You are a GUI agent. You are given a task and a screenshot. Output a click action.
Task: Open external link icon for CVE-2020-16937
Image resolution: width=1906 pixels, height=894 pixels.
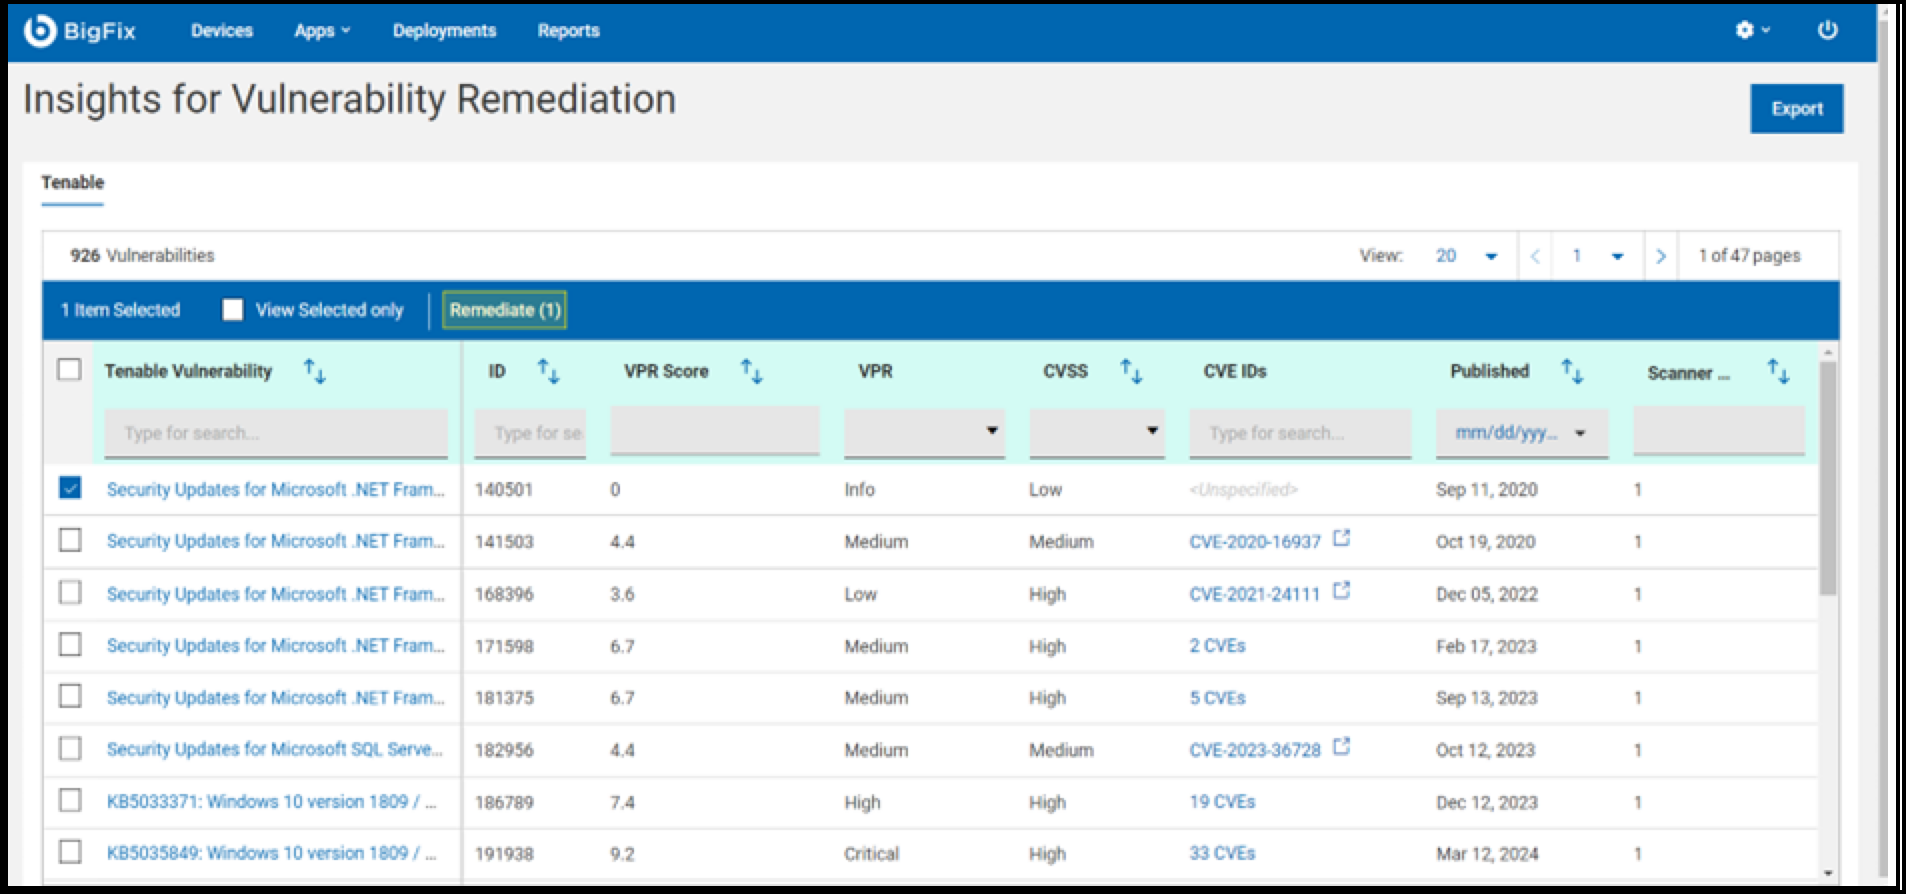click(1342, 539)
